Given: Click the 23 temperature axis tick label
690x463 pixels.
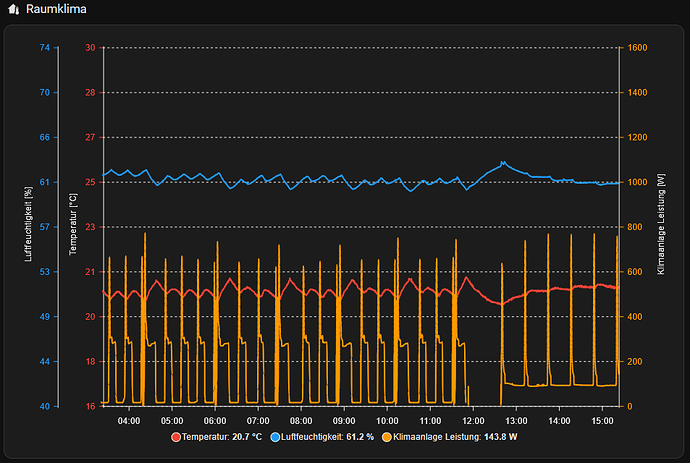Looking at the screenshot, I should pyautogui.click(x=90, y=227).
